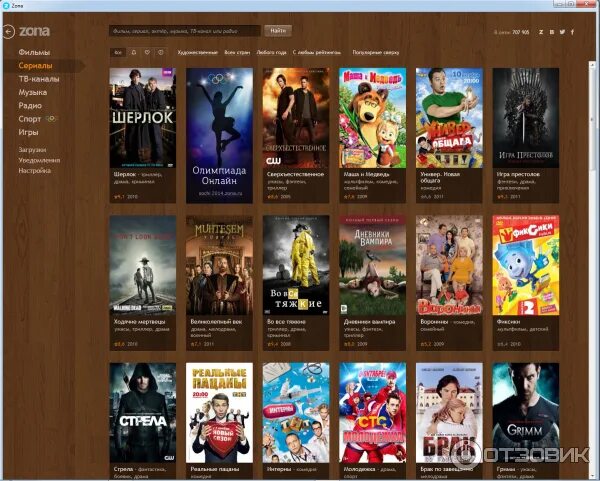600x481 pixels.
Task: Open Спорт section
Action: pyautogui.click(x=29, y=119)
